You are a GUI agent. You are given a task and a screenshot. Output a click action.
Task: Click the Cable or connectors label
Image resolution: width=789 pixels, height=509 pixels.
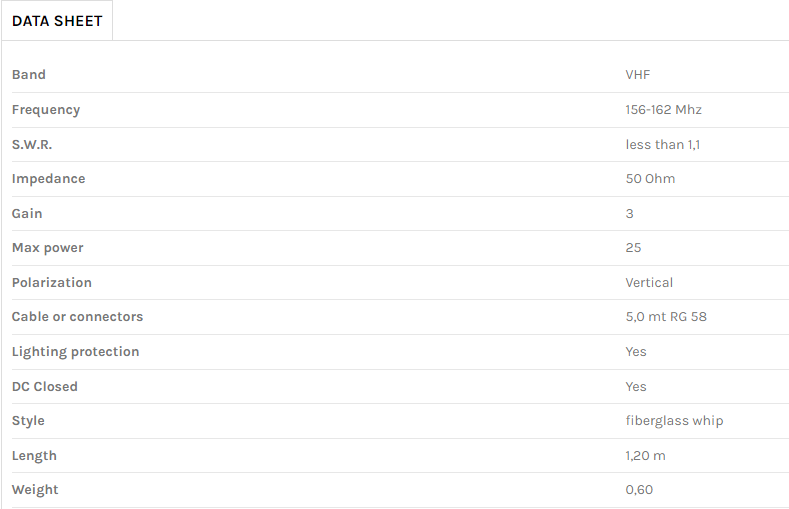[x=77, y=317]
